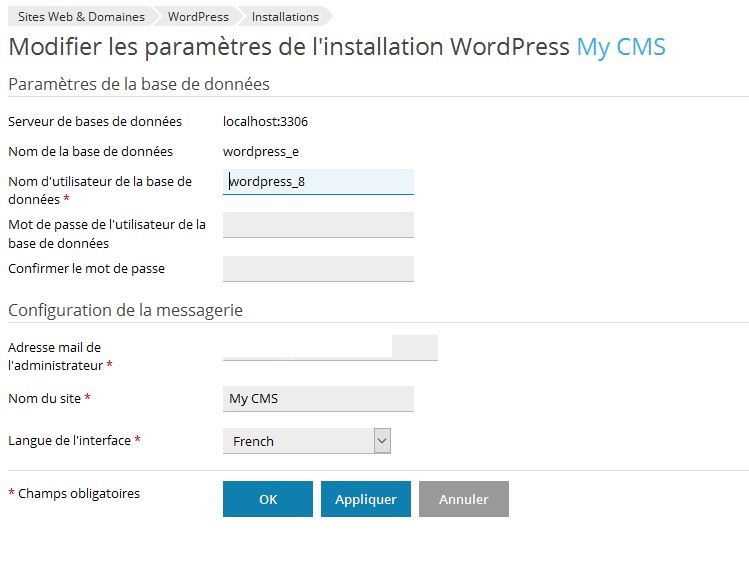Open Sites Web & Domaines breadcrumb
Screen dimensions: 749x562
(x=81, y=17)
